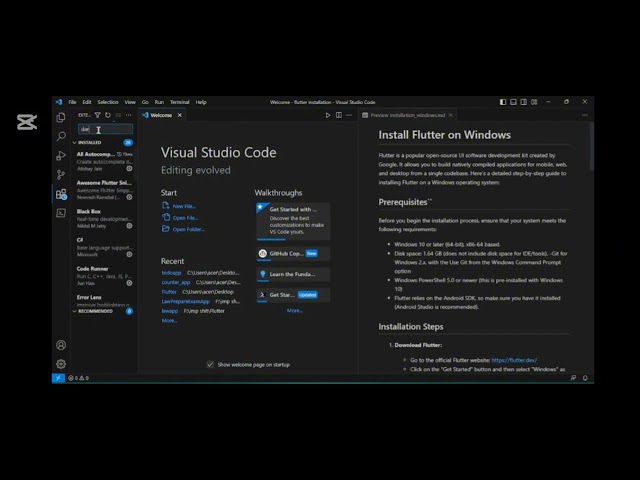Open manage gear for C# extension
The height and width of the screenshot is (480, 640).
coord(129,254)
